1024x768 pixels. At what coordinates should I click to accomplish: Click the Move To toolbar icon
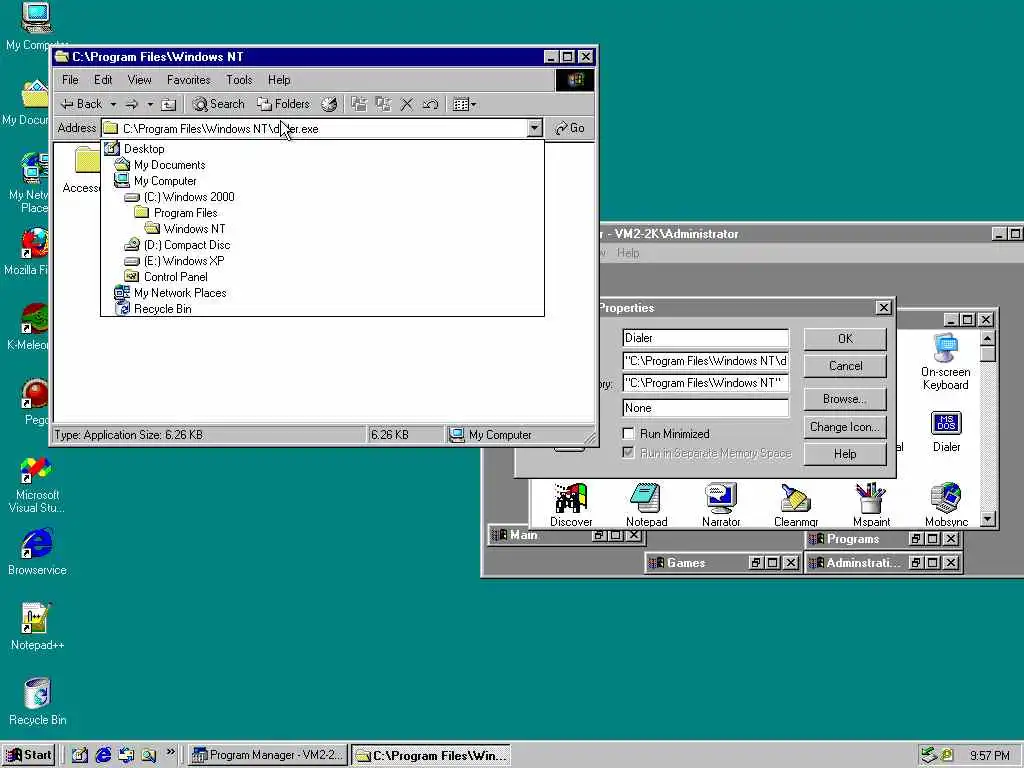pyautogui.click(x=359, y=104)
